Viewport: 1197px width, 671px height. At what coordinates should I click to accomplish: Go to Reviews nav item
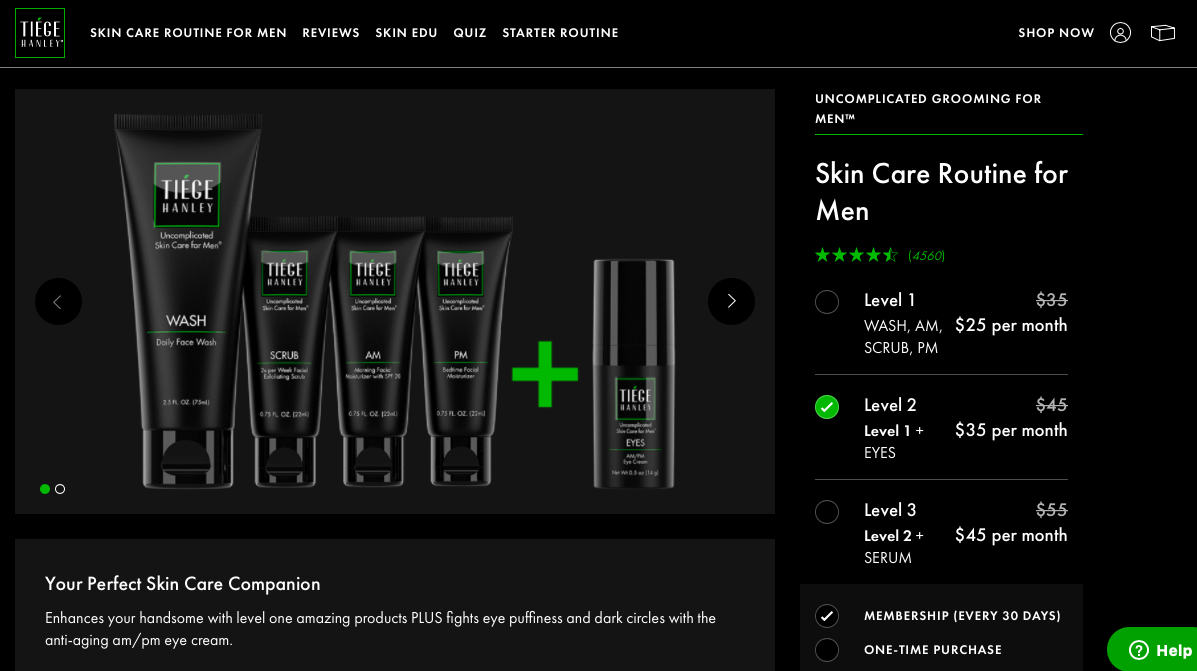(x=331, y=33)
